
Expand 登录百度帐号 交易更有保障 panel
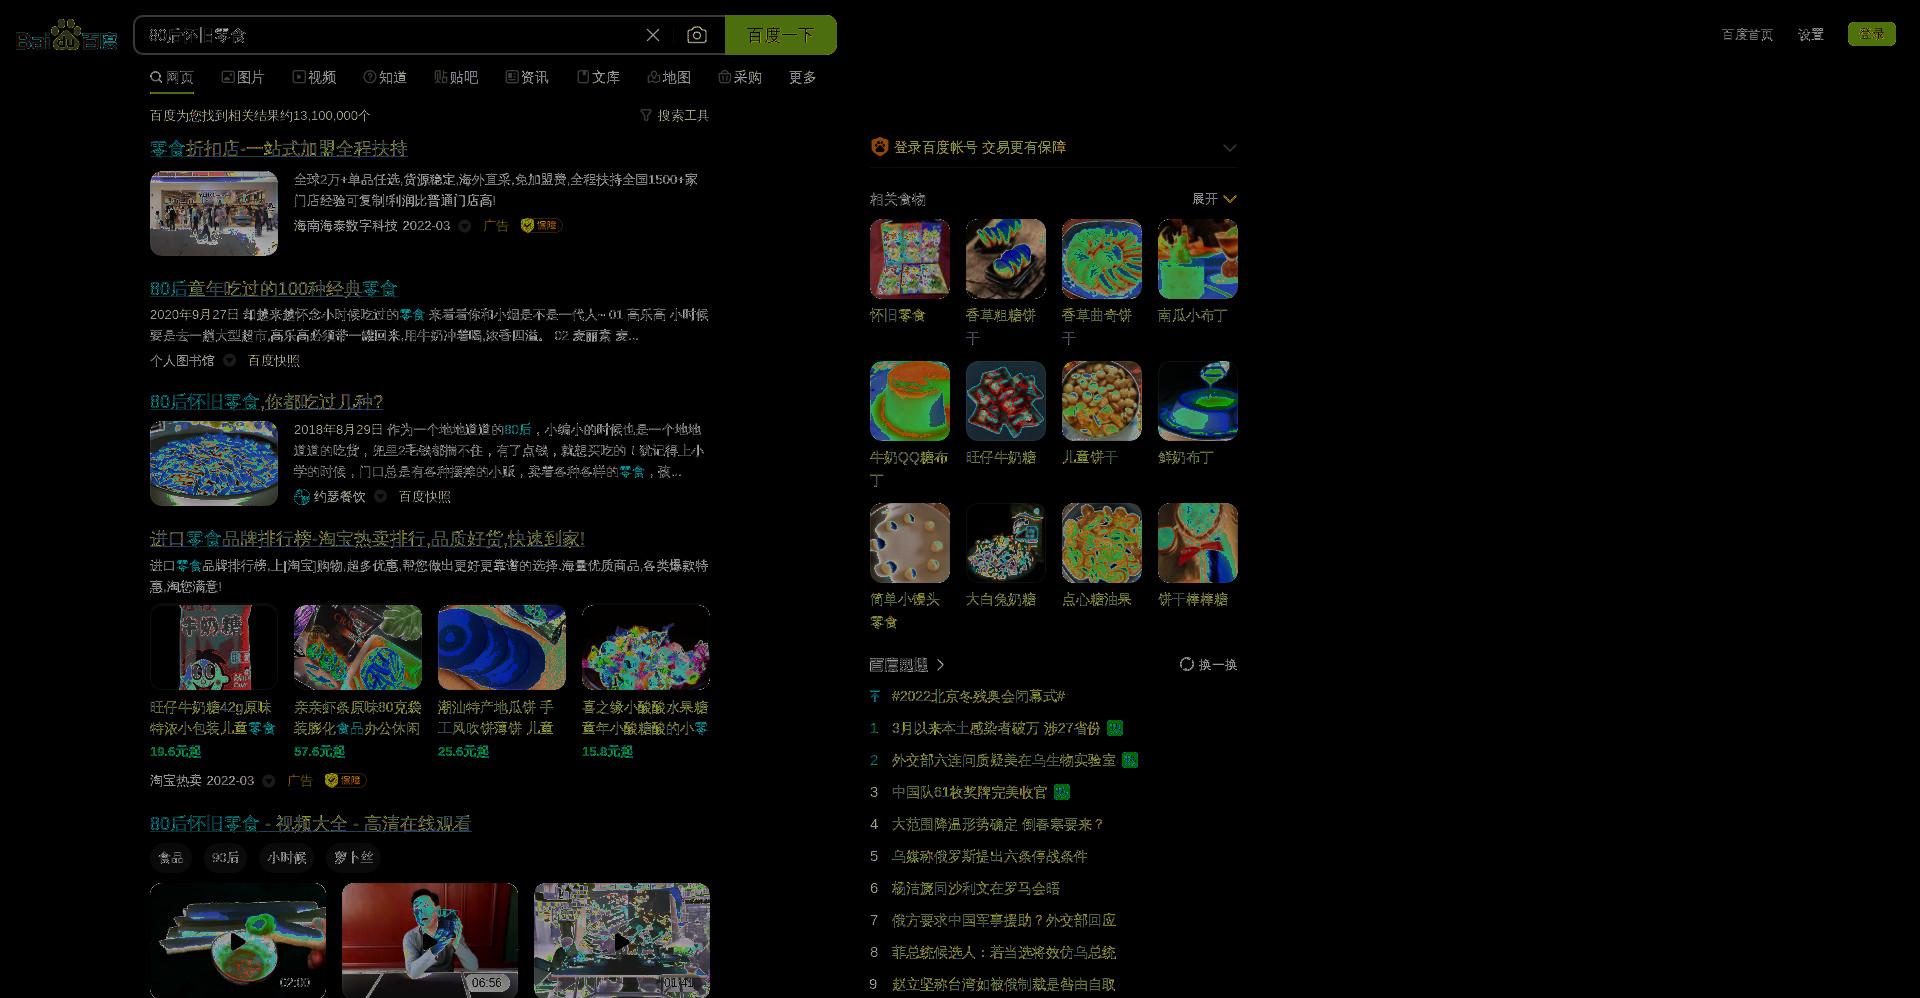(1230, 147)
